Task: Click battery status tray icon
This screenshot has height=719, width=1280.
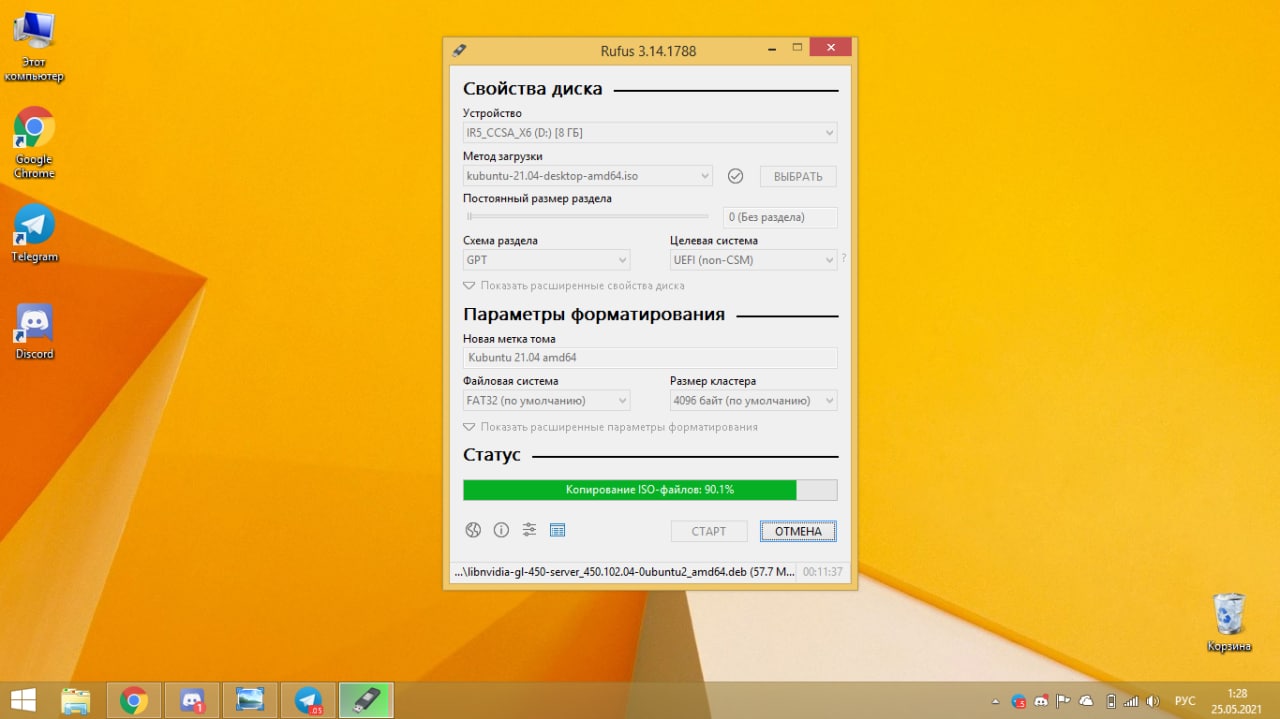Action: (x=1110, y=701)
